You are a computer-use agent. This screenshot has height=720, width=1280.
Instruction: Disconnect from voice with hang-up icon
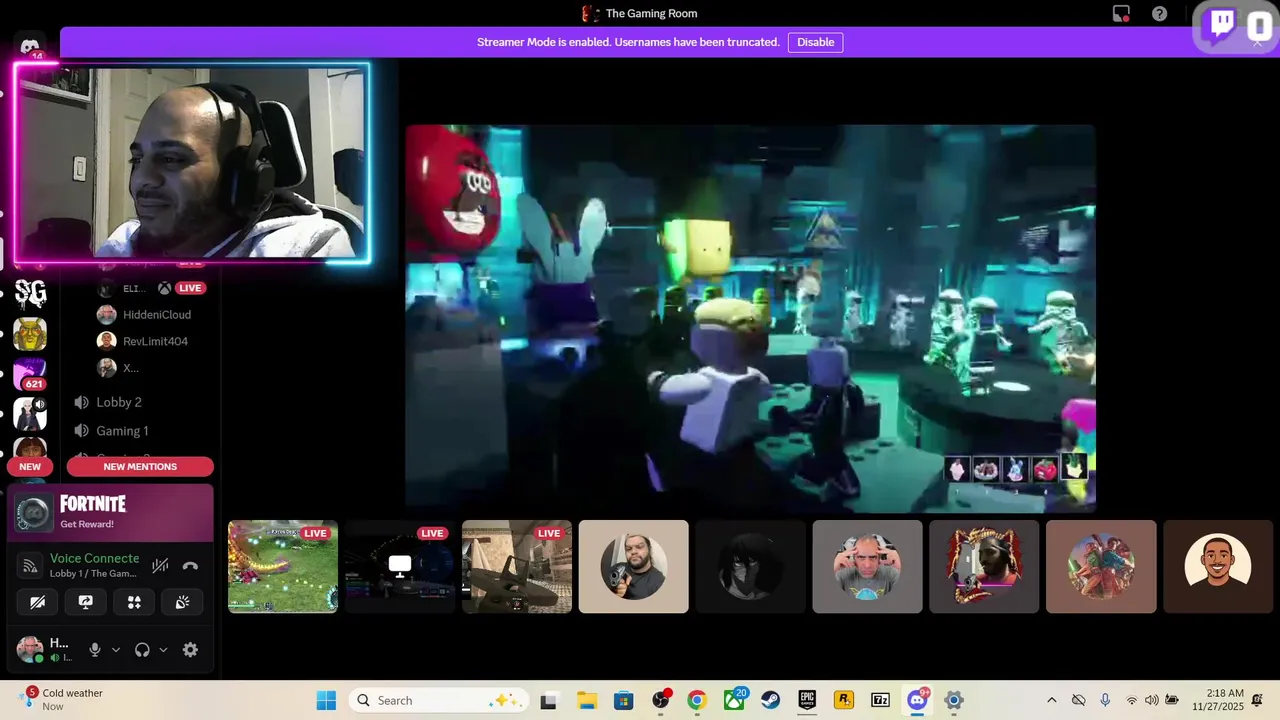point(190,566)
